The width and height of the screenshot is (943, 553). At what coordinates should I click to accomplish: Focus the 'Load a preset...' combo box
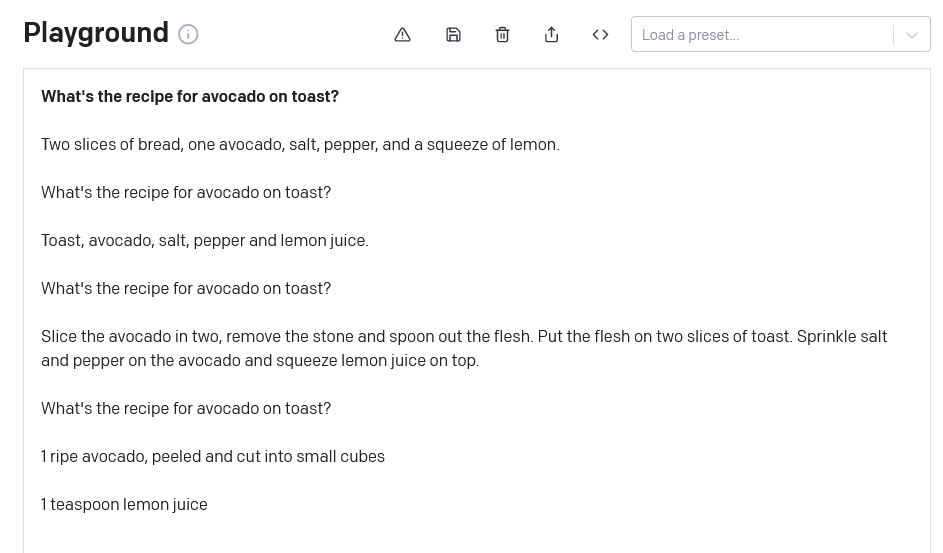tap(762, 34)
